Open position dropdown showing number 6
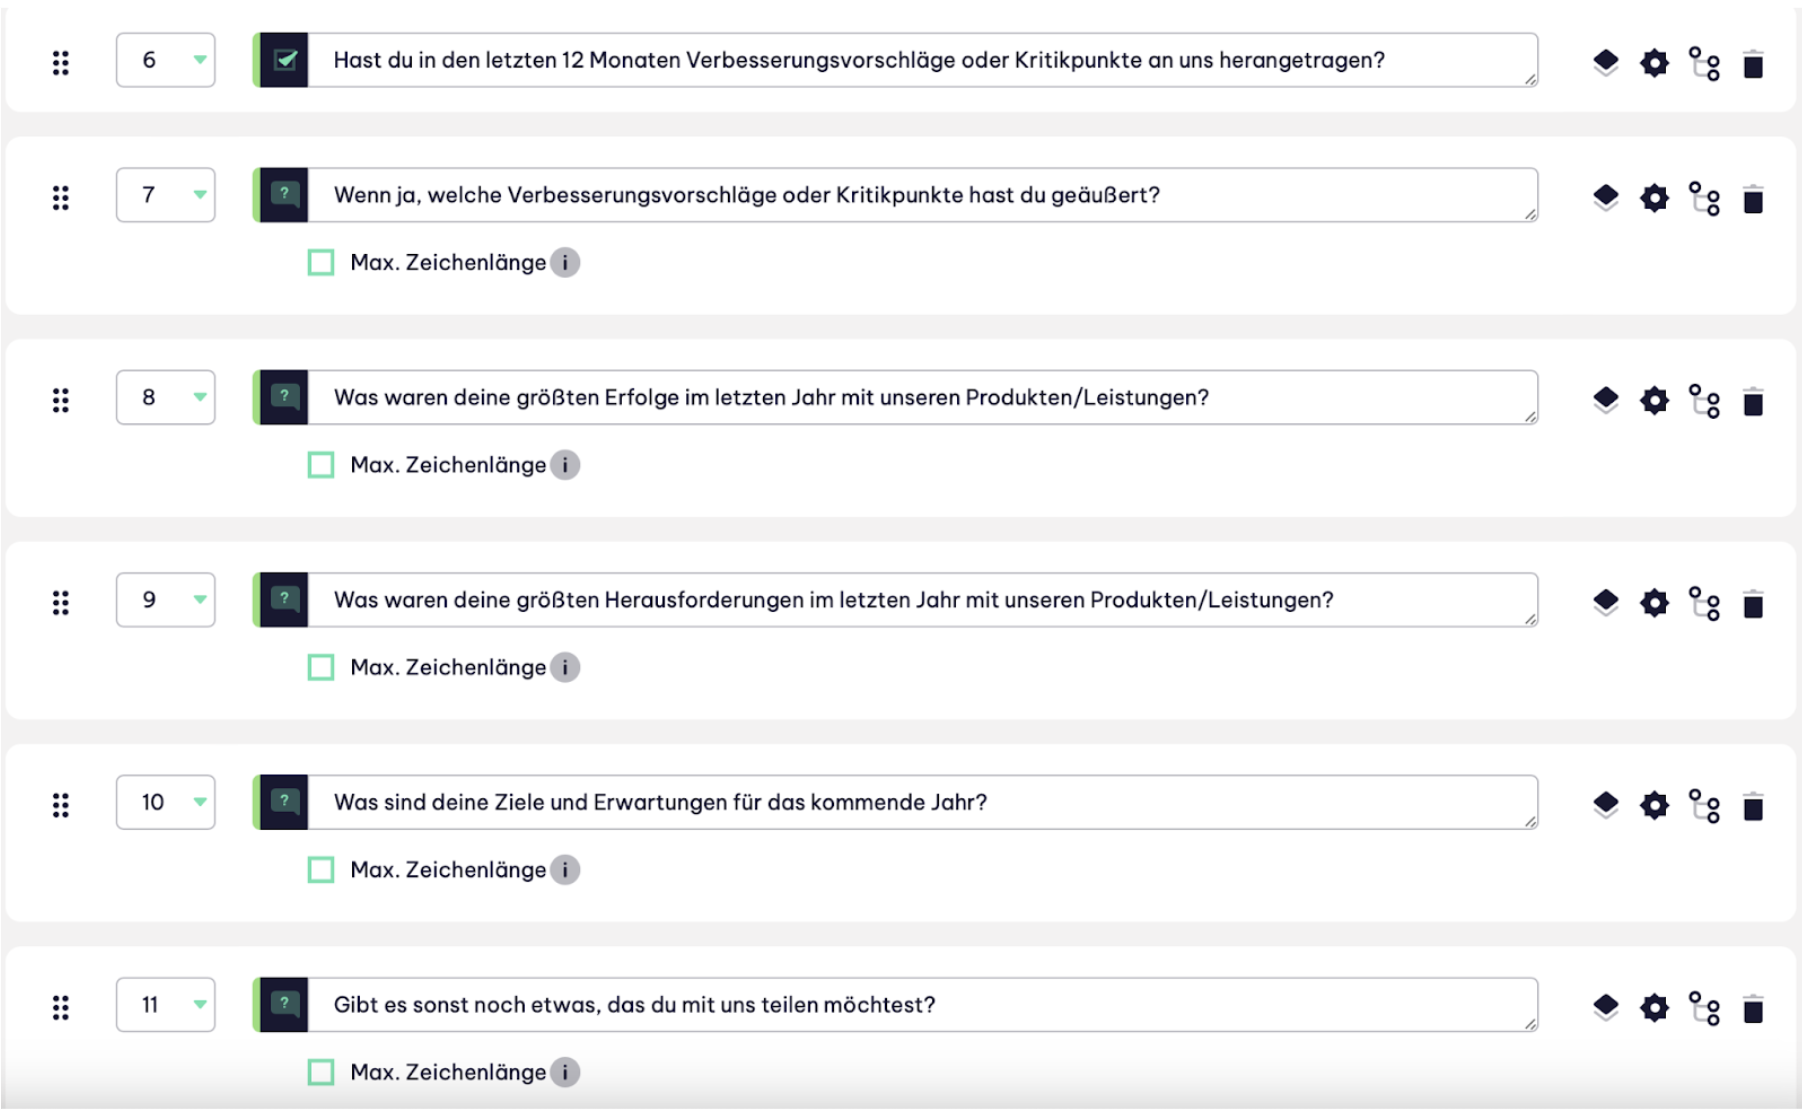The width and height of the screenshot is (1802, 1110). [166, 60]
